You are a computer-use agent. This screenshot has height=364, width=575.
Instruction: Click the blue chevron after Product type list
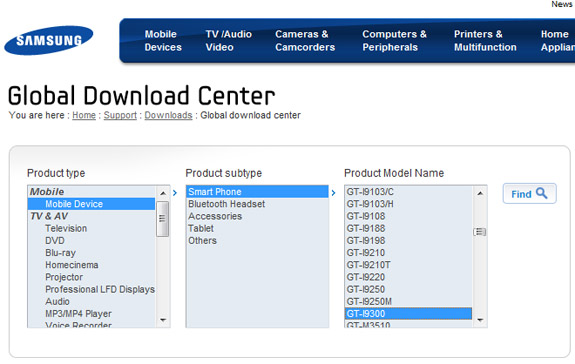click(x=175, y=193)
